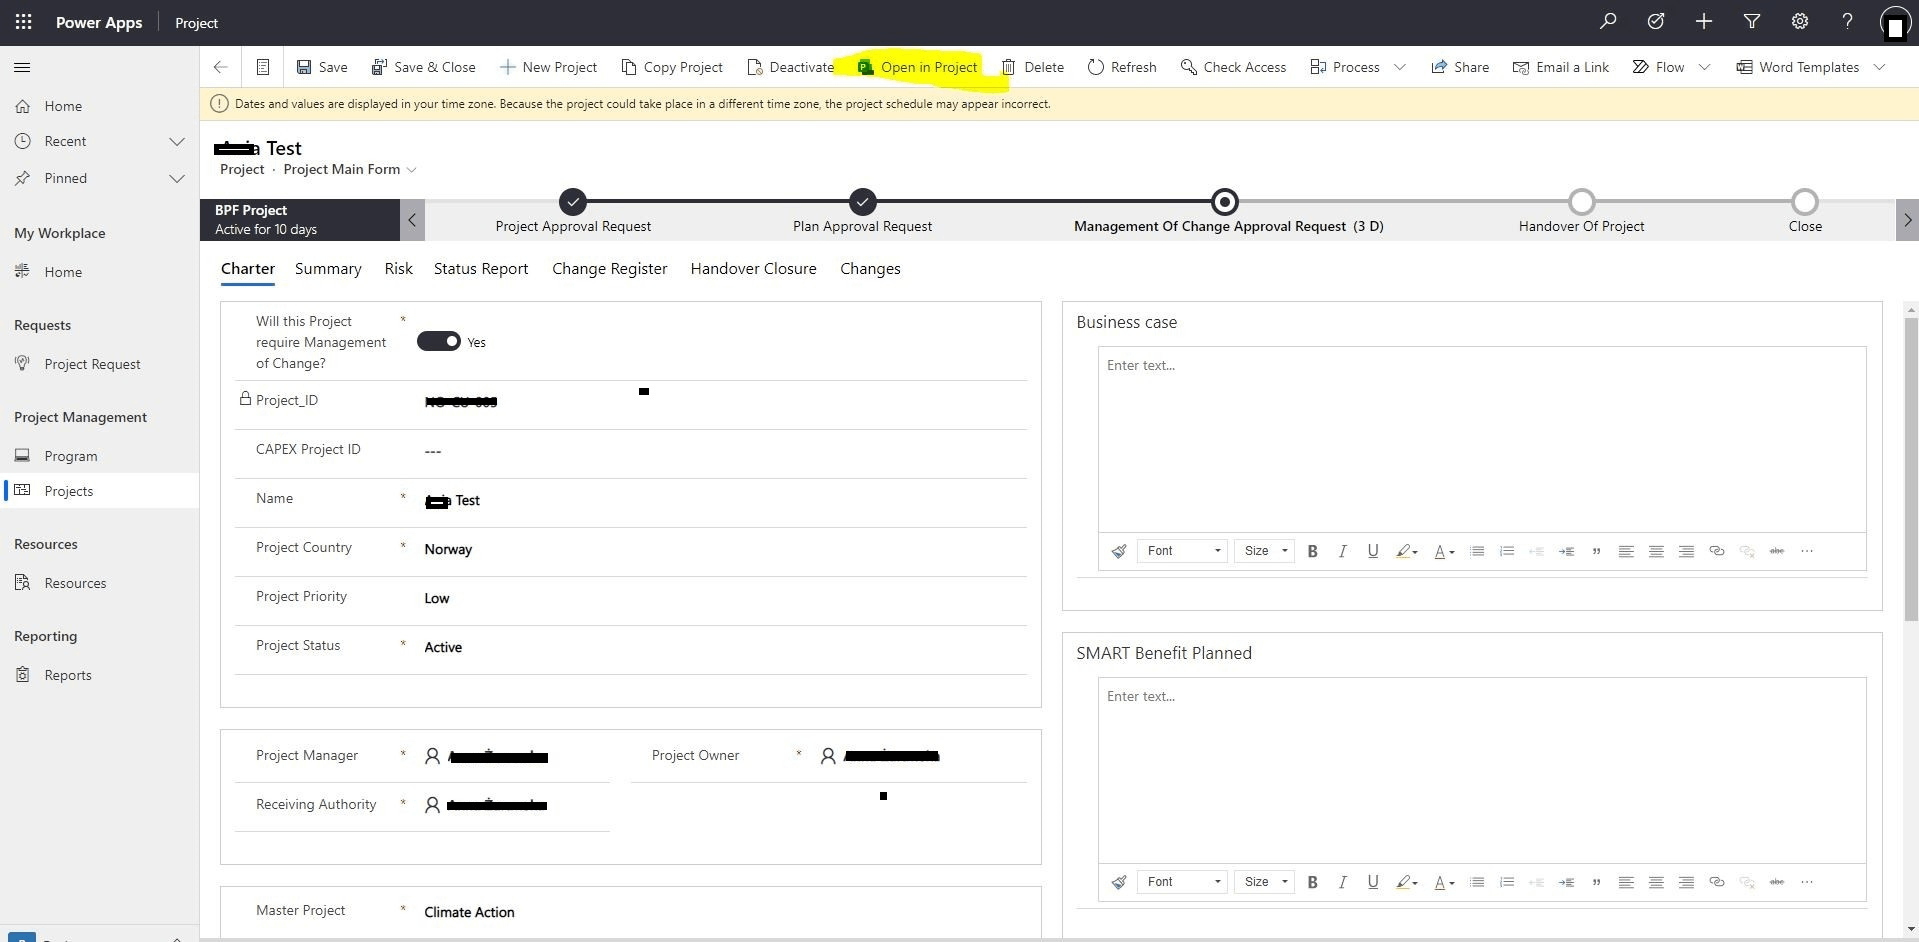Viewport: 1919px width, 942px height.
Task: Click Save in the command bar
Action: [322, 67]
